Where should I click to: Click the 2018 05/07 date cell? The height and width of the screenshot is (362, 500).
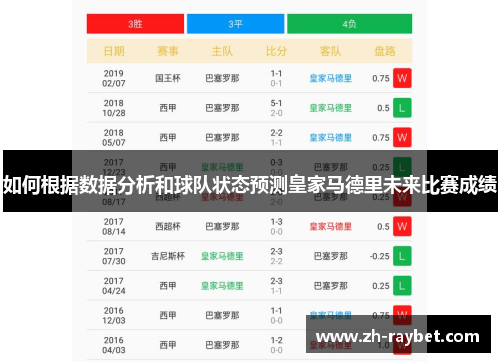click(x=114, y=138)
